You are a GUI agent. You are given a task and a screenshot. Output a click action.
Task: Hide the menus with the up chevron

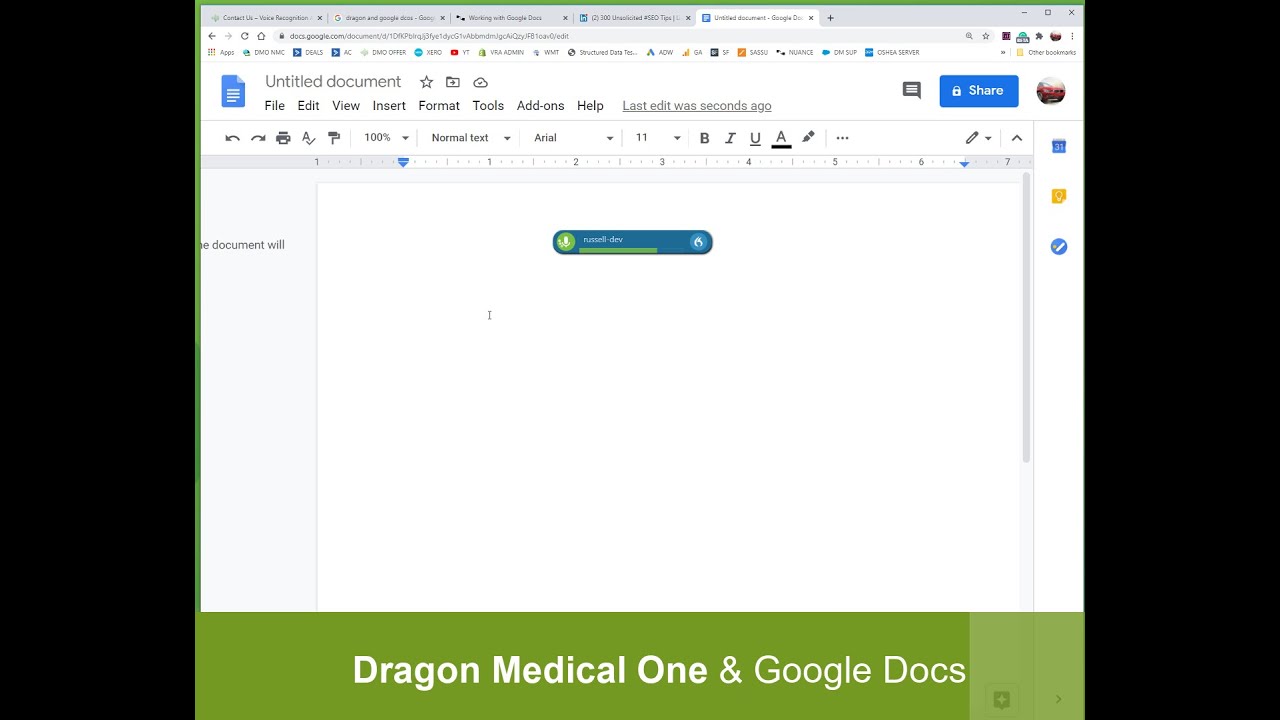[1017, 138]
